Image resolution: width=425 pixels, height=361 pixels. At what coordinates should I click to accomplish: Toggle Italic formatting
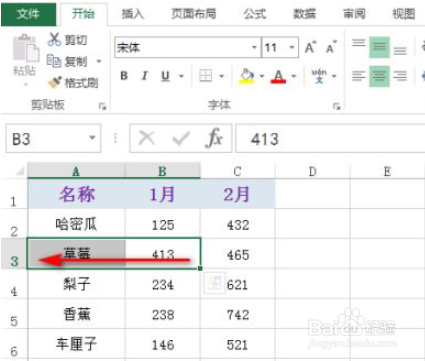[145, 76]
